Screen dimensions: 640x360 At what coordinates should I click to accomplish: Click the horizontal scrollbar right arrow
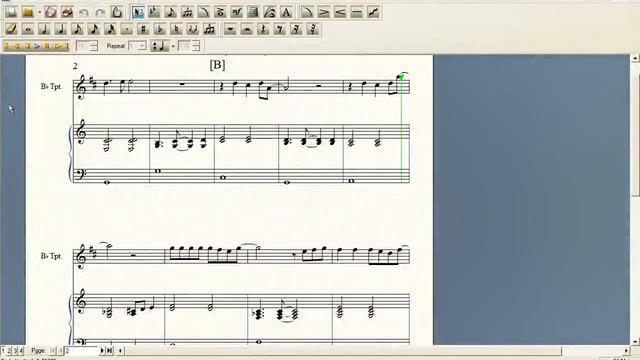(627, 351)
